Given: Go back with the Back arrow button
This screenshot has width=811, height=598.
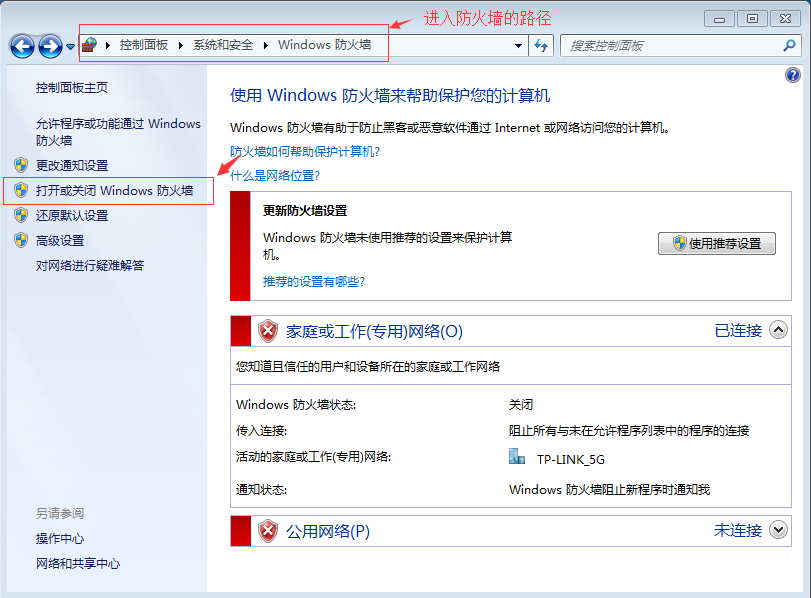Looking at the screenshot, I should [22, 47].
